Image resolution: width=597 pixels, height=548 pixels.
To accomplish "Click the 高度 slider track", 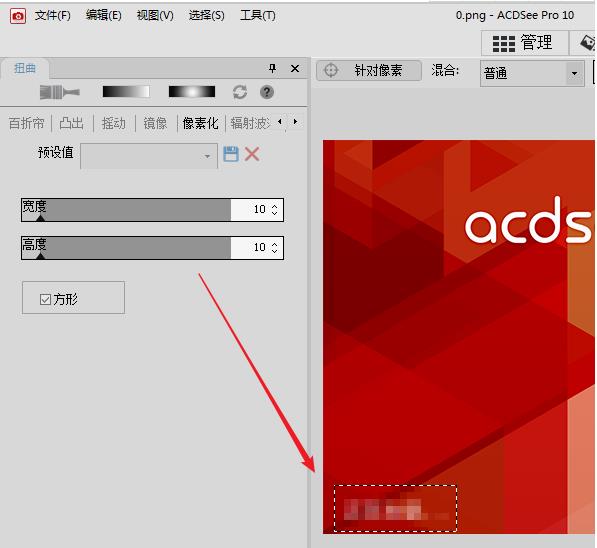I will click(x=126, y=248).
